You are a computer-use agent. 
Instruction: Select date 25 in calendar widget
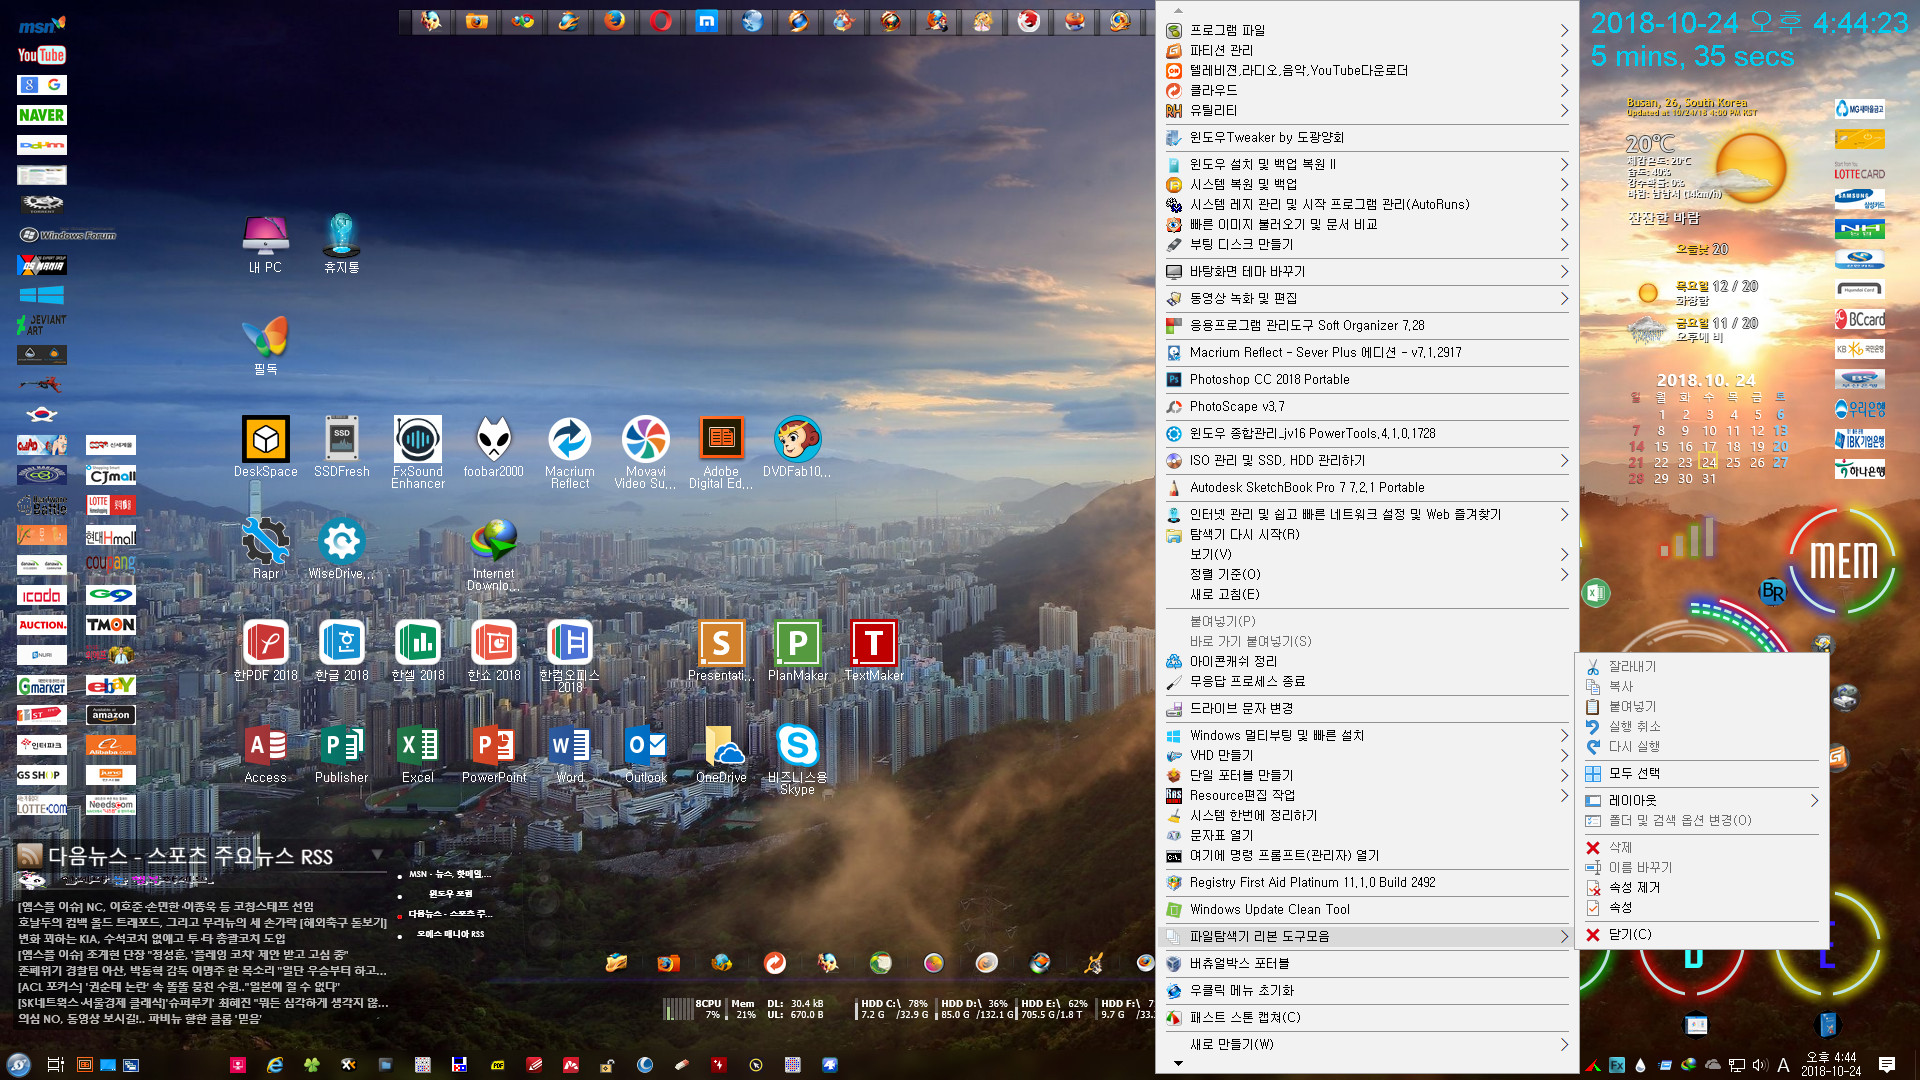coord(1733,462)
